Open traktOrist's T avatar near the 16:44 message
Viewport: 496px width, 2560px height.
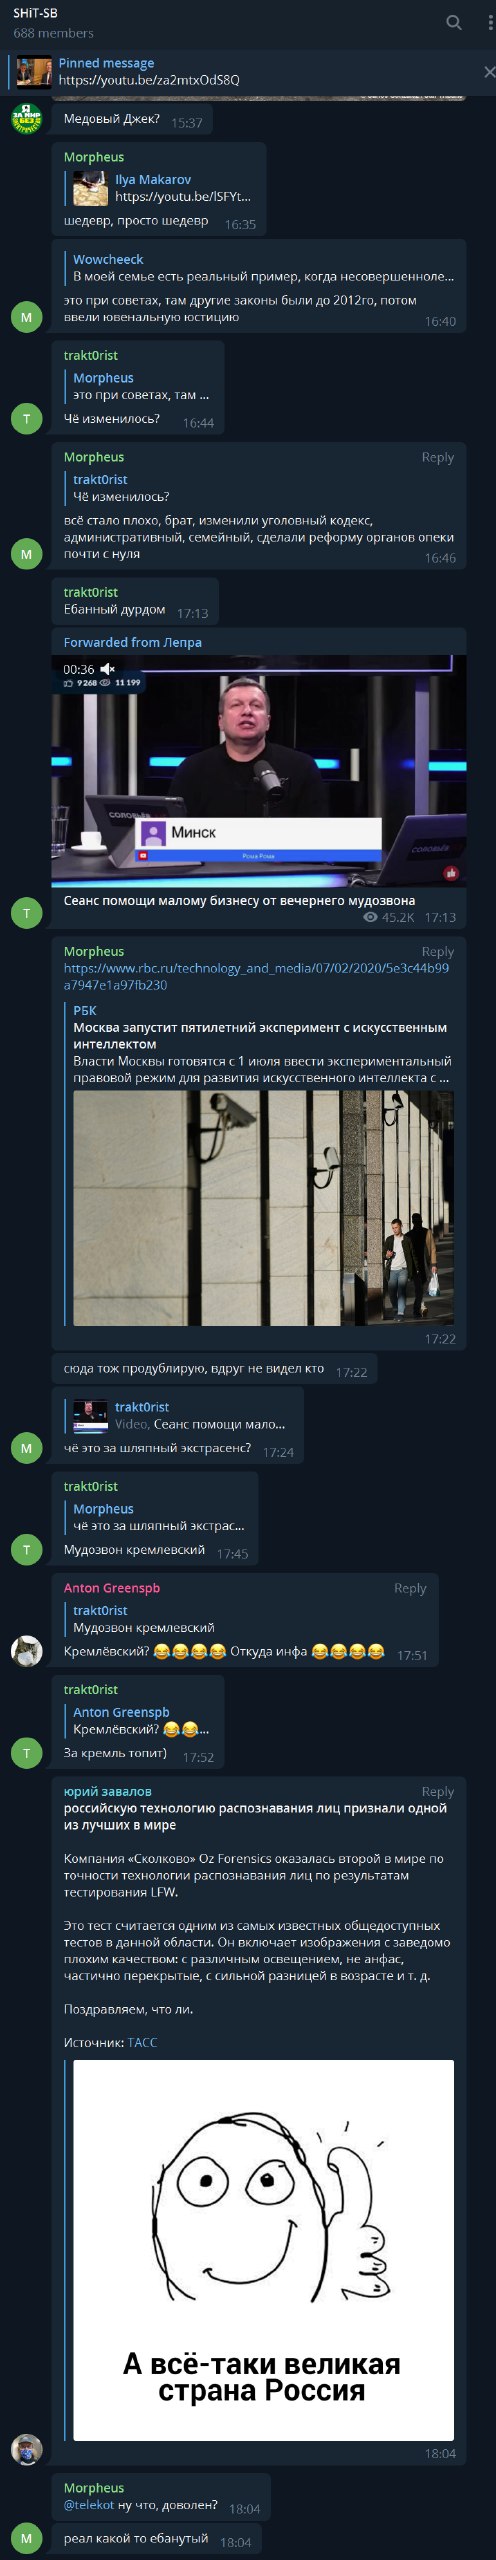[x=26, y=418]
